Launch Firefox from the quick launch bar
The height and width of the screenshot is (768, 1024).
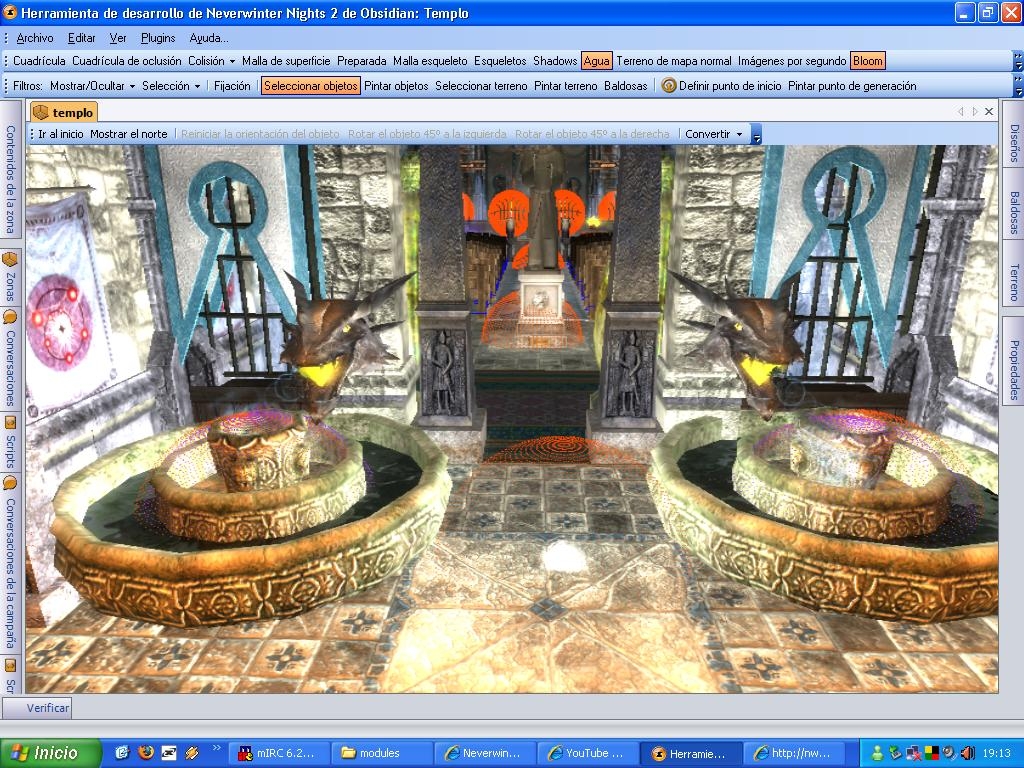[x=146, y=753]
